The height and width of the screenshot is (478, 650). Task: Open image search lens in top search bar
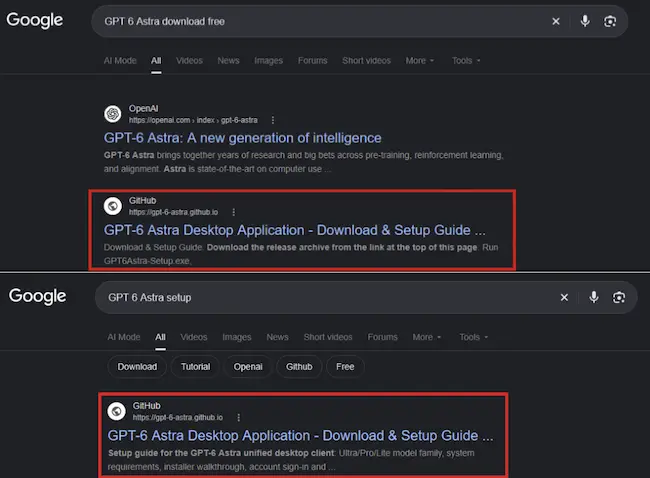609,21
